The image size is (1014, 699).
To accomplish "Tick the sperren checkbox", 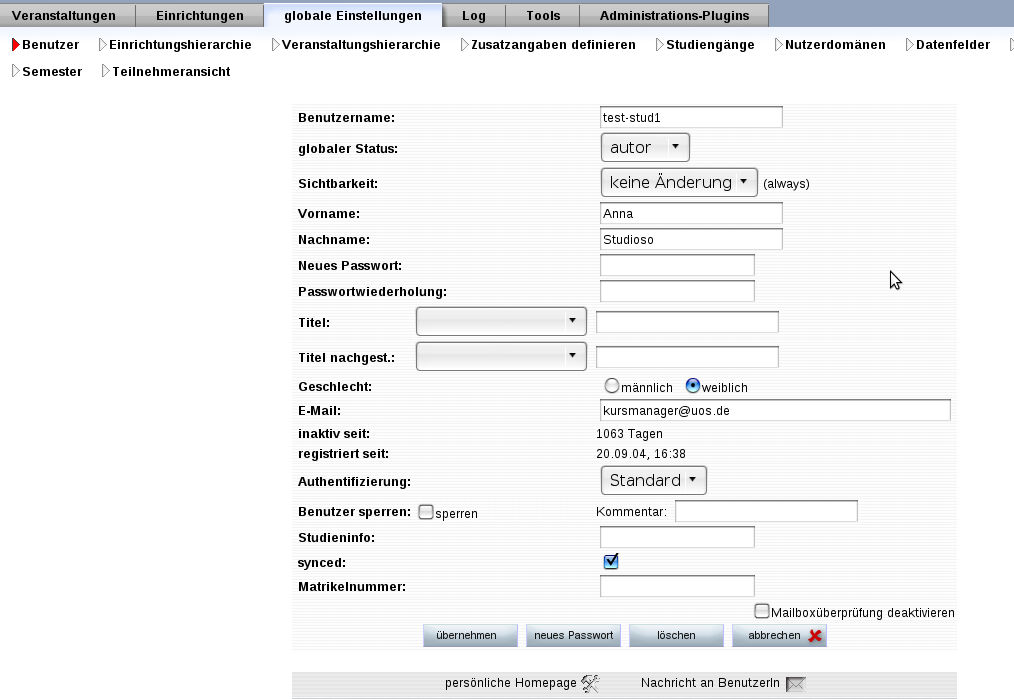I will click(x=426, y=512).
